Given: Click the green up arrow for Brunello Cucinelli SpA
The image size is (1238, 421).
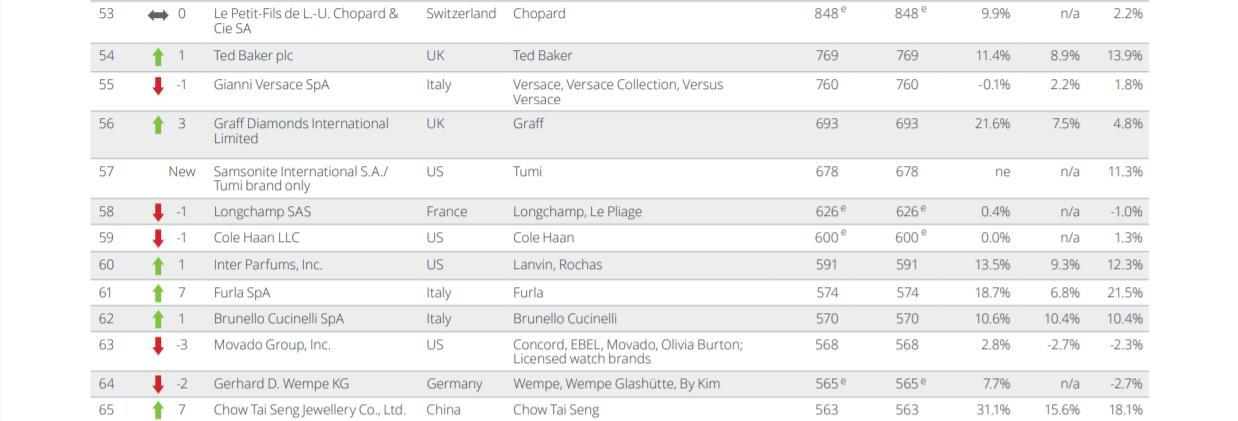Looking at the screenshot, I should (158, 319).
